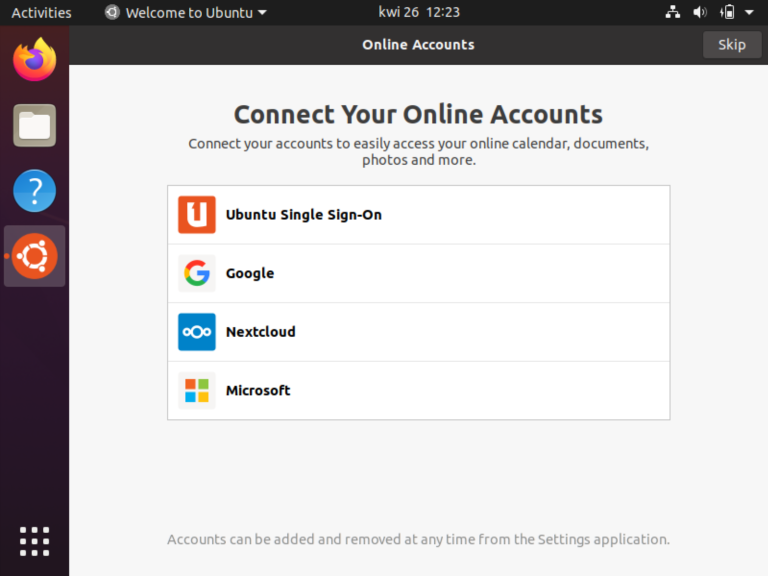Open the Activities overview
The width and height of the screenshot is (768, 576).
(41, 12)
